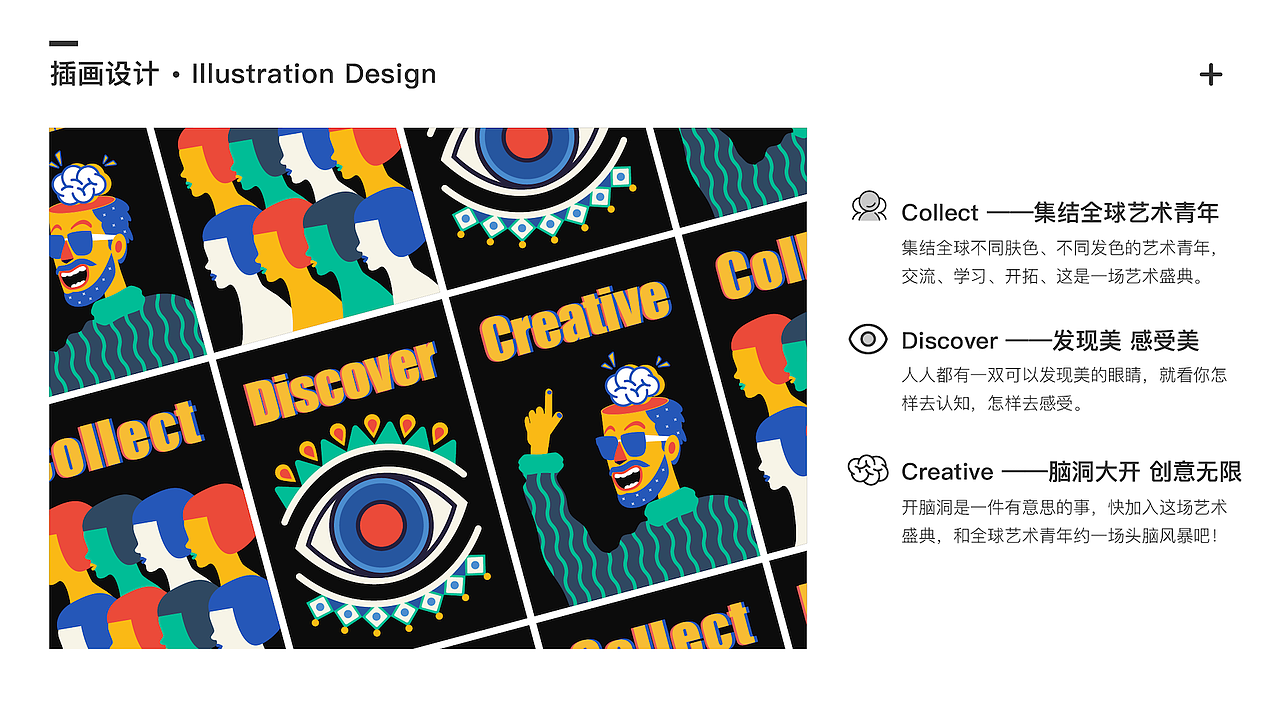
Task: Click the two-people icon beside Collect
Action: tap(868, 207)
